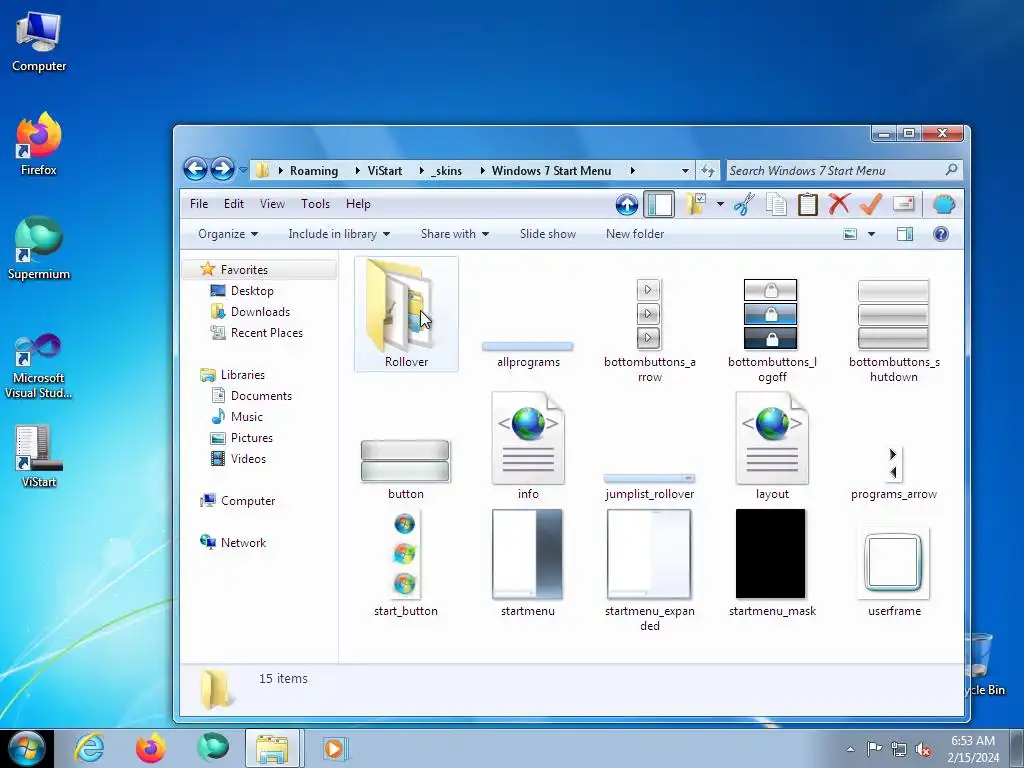Expand the address bar history dropdown
The height and width of the screenshot is (768, 1024).
point(685,170)
